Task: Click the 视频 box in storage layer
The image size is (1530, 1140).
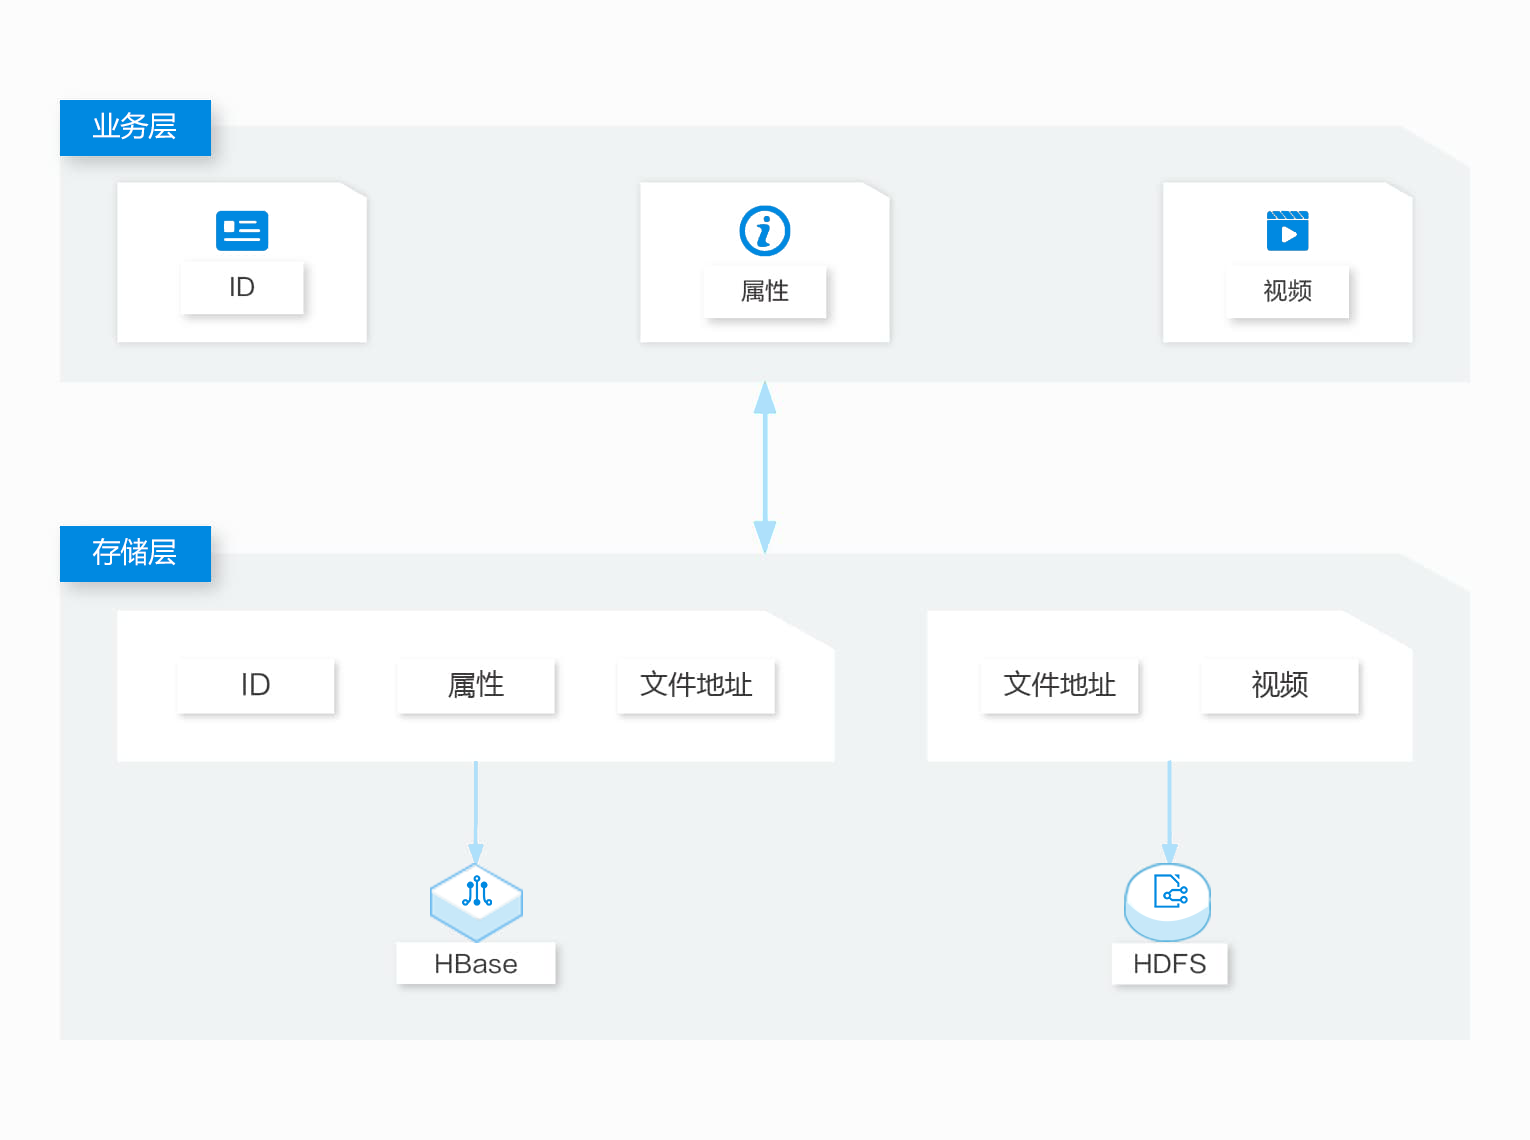Action: [1280, 686]
